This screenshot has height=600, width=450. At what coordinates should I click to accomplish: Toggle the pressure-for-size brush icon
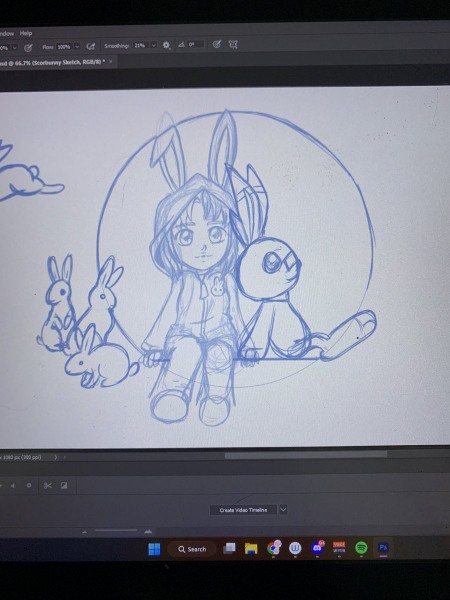[217, 44]
